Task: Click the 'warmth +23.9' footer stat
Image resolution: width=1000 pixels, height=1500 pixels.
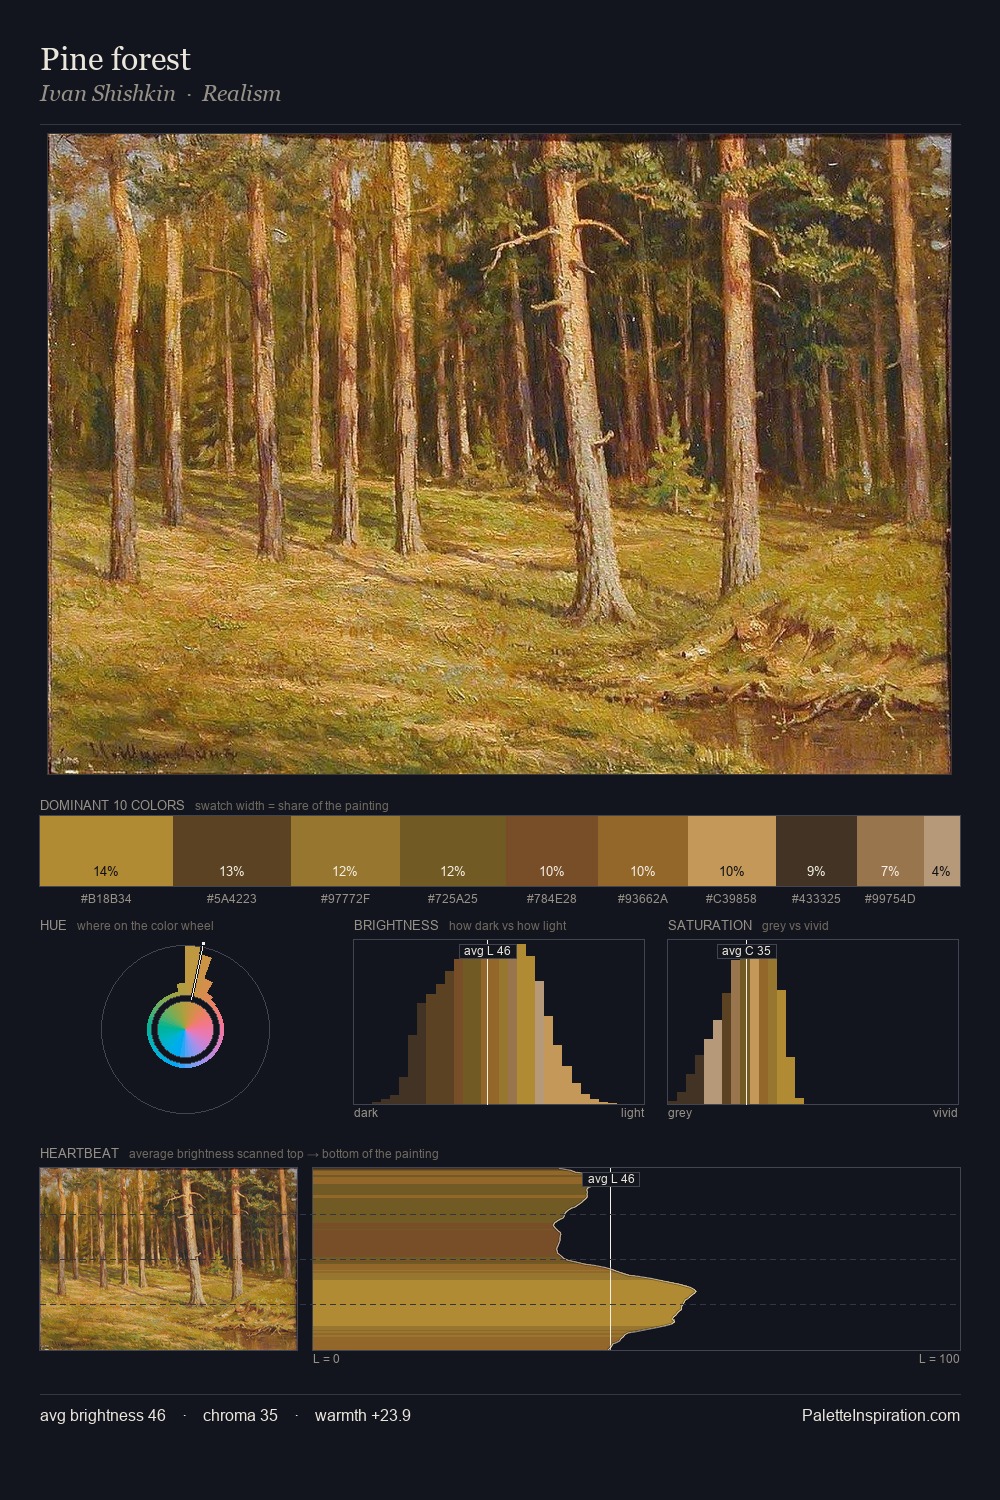Action: pyautogui.click(x=363, y=1415)
